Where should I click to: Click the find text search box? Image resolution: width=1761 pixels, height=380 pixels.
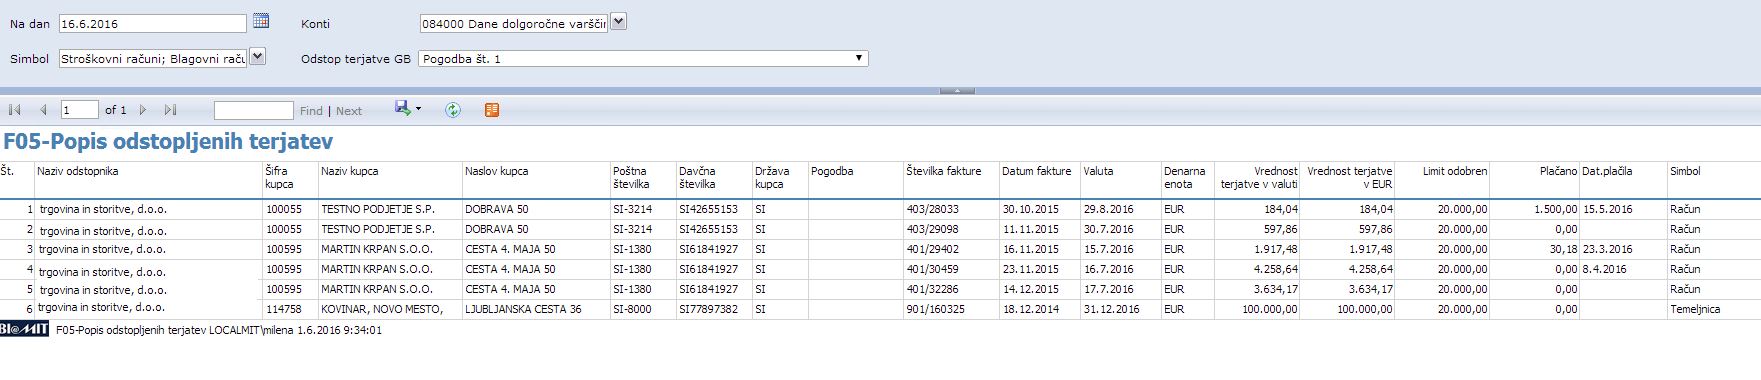pyautogui.click(x=253, y=110)
